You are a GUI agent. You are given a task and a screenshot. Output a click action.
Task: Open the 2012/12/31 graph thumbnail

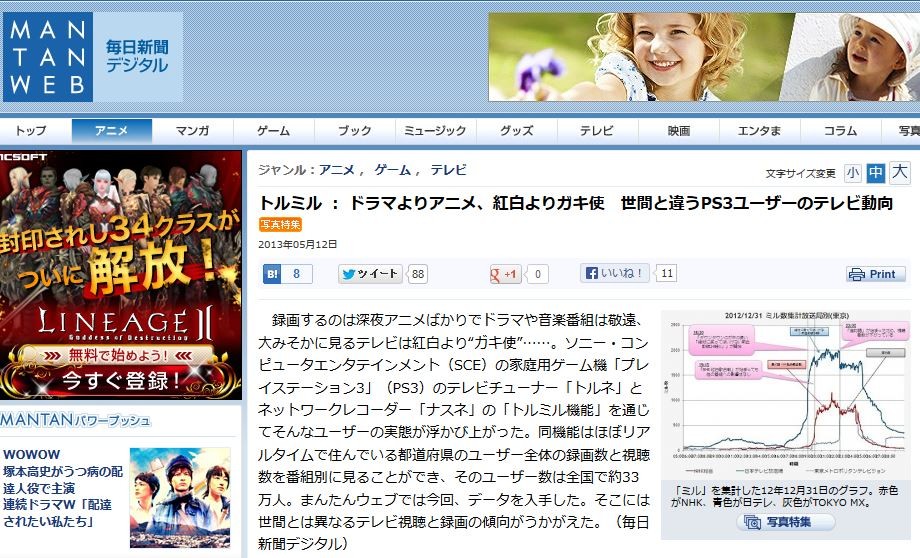786,393
